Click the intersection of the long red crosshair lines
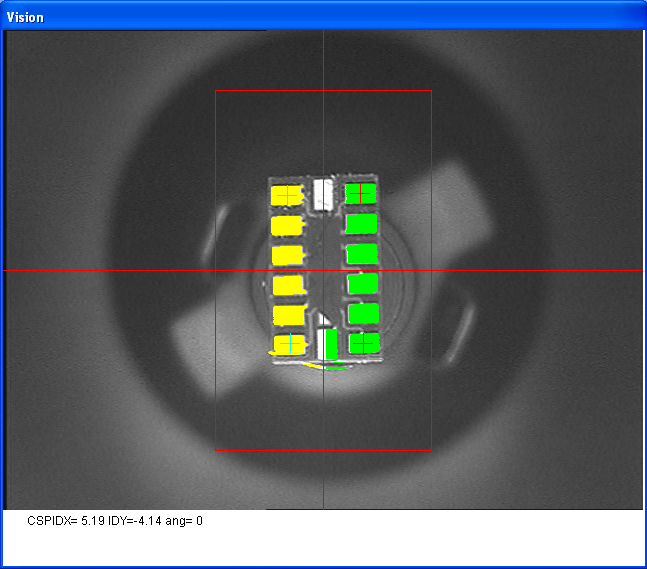The height and width of the screenshot is (569, 647). 324,271
